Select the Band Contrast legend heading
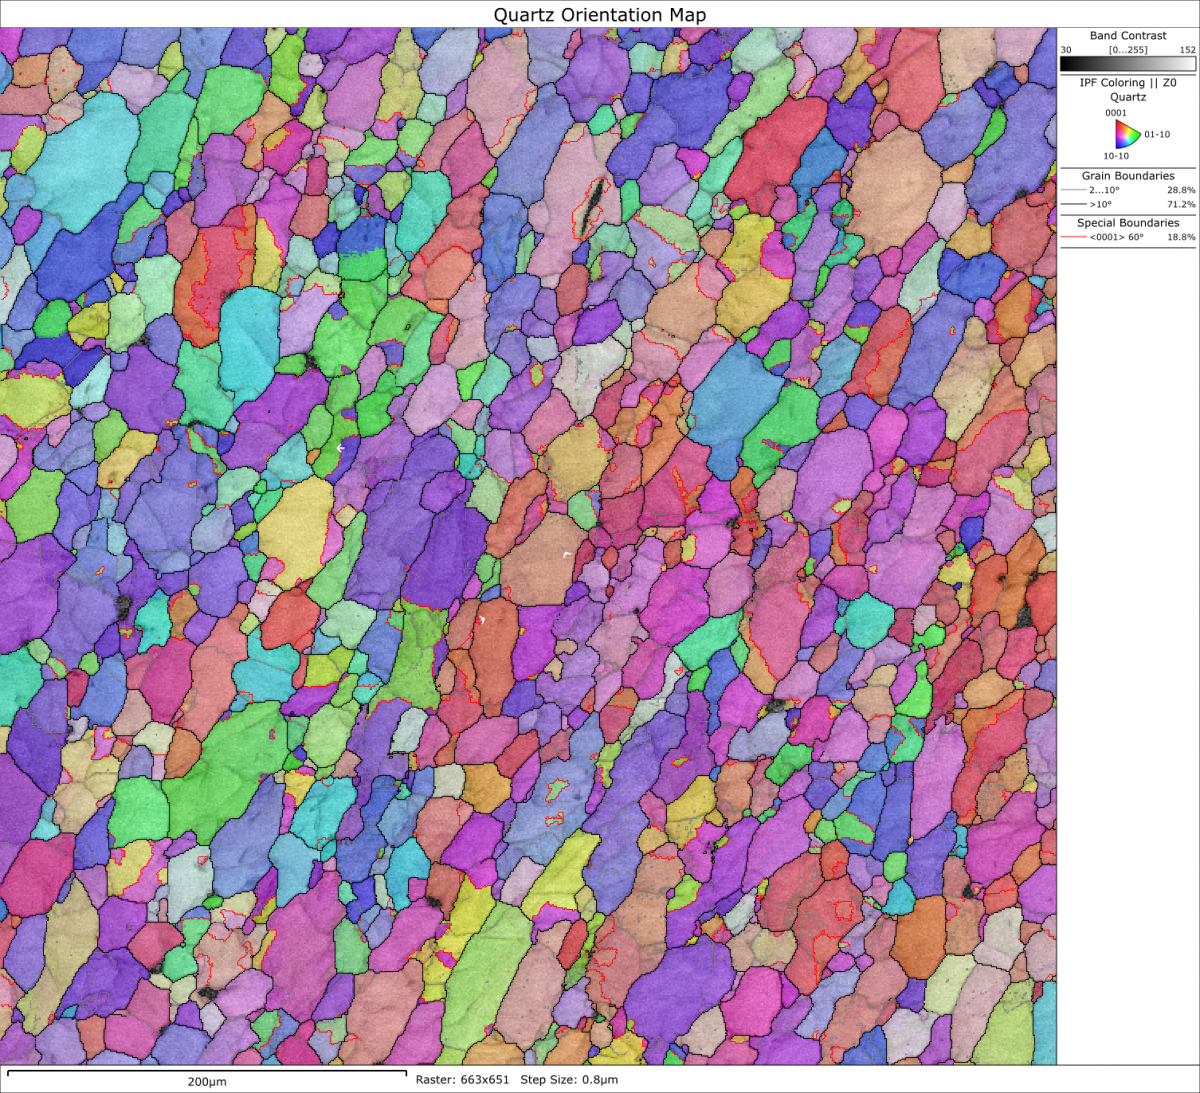1200x1093 pixels. (1128, 35)
